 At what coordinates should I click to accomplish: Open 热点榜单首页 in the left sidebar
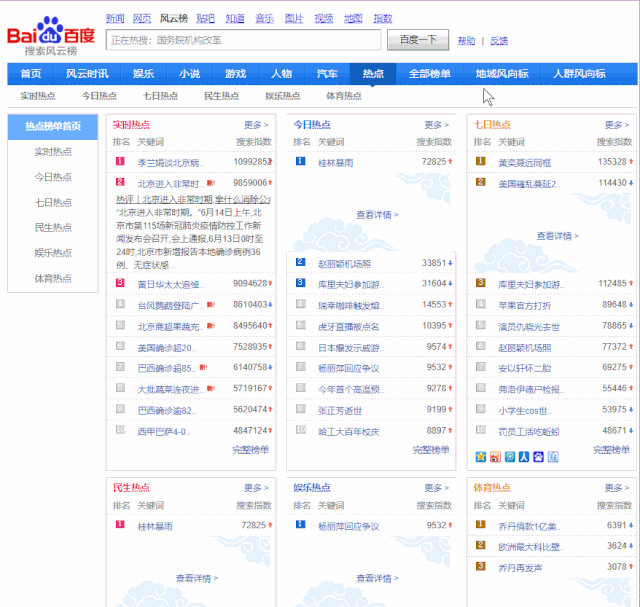[x=53, y=127]
